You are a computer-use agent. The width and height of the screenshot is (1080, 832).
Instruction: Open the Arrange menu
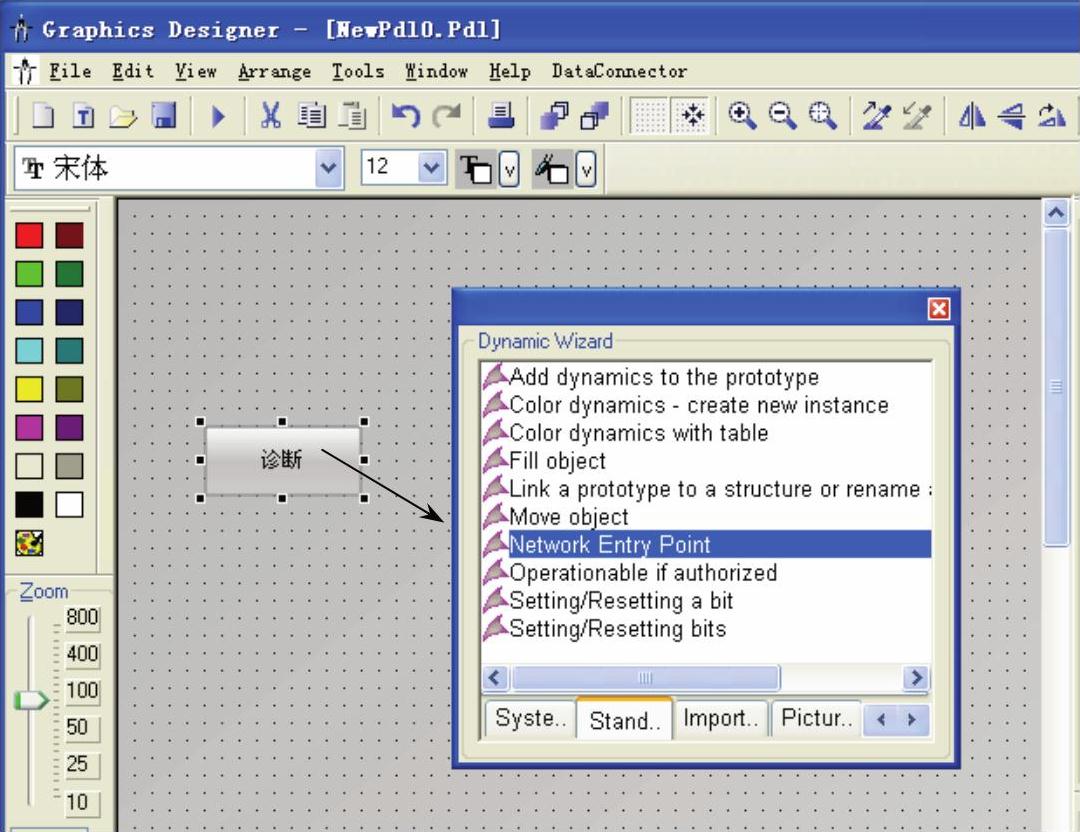(x=274, y=72)
